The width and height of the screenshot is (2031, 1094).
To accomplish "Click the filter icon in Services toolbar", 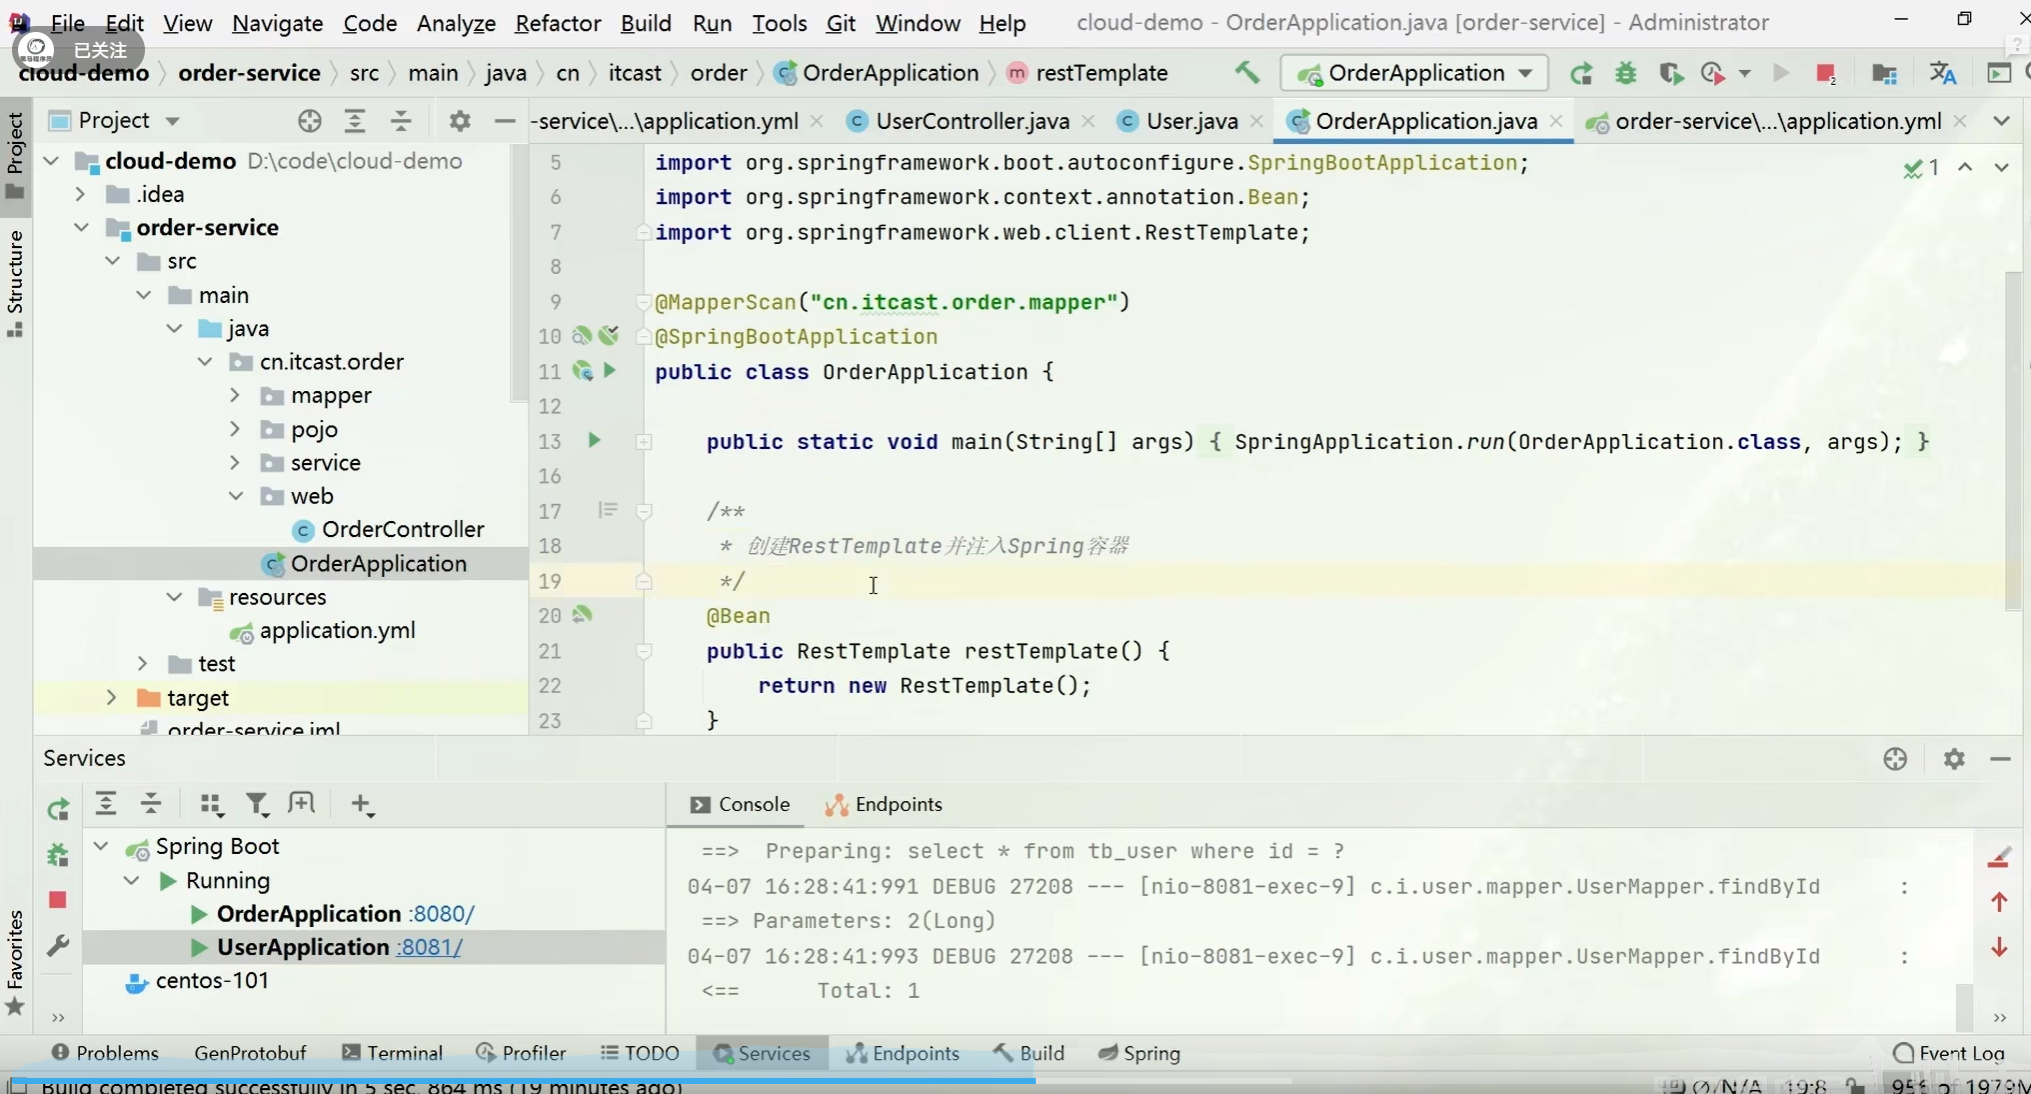I will tap(257, 804).
